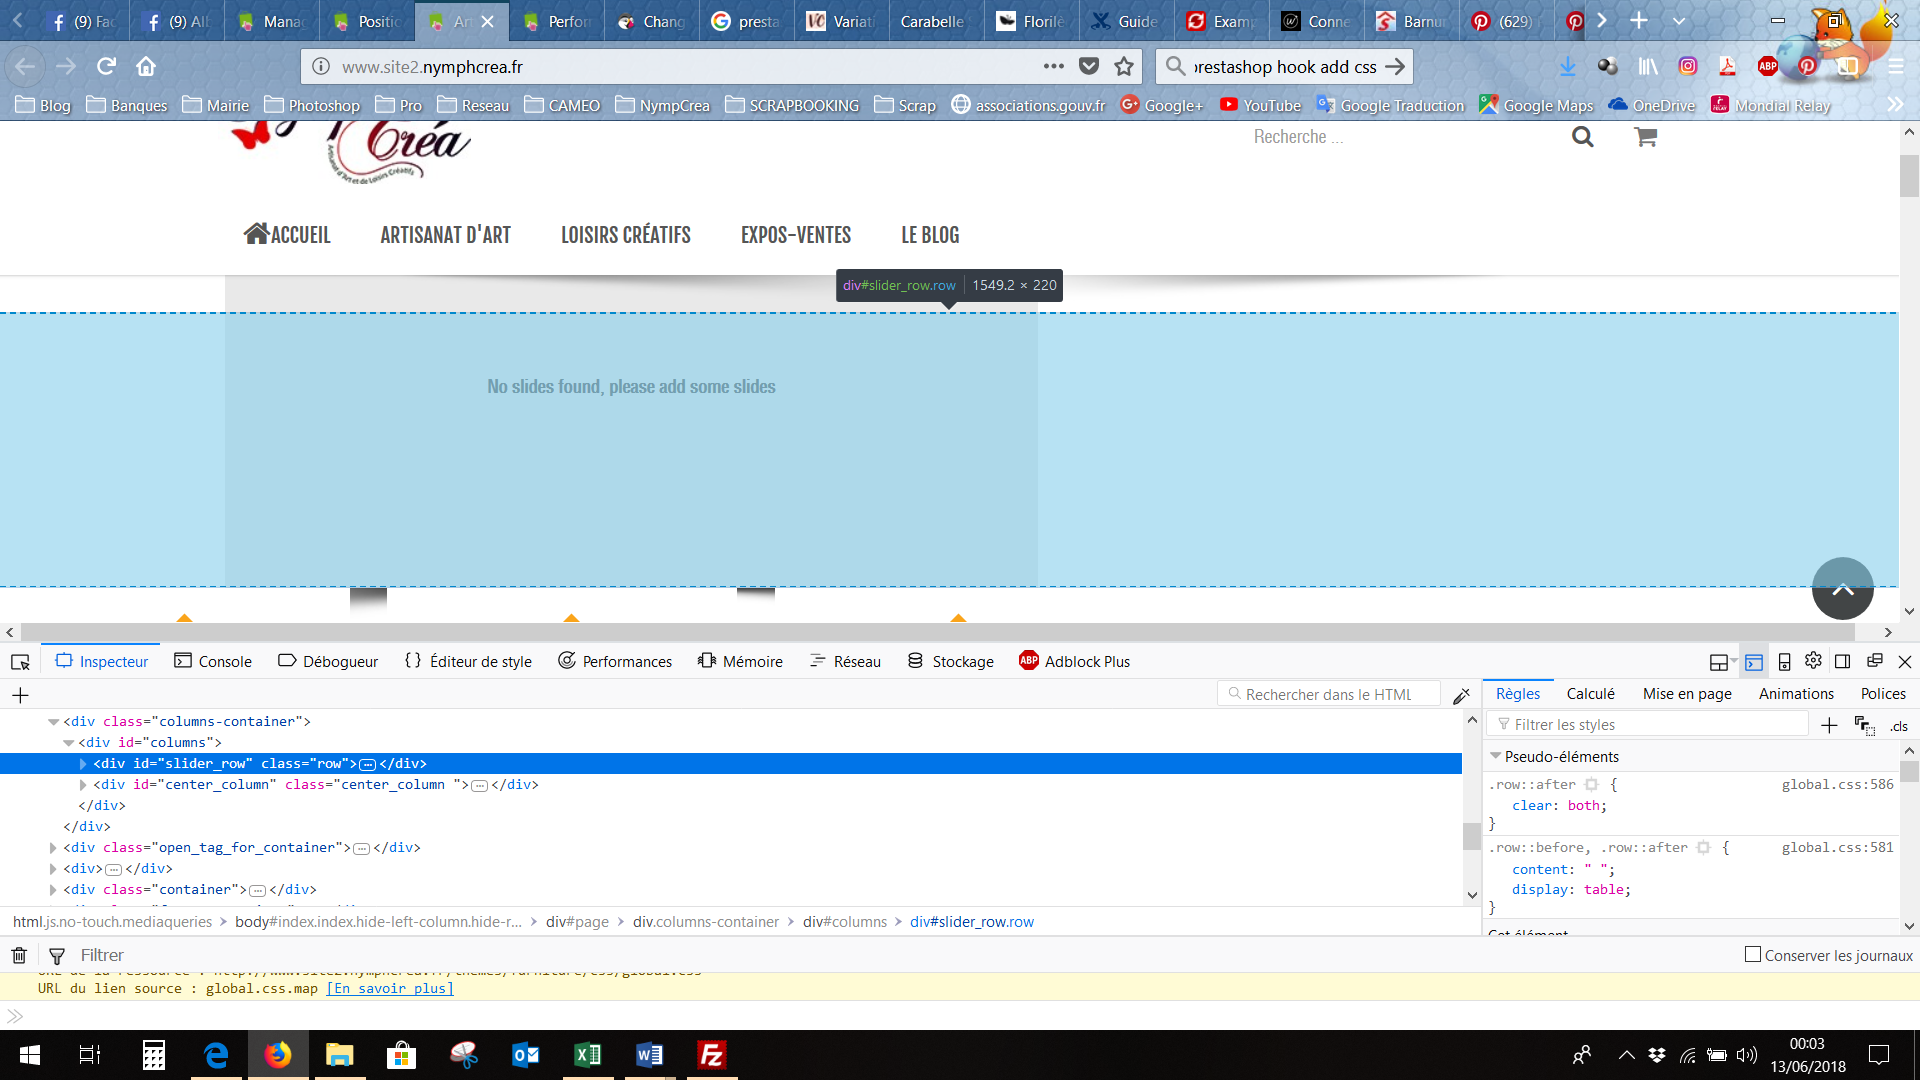
Task: Open a new tab with the plus button
Action: [x=1638, y=20]
